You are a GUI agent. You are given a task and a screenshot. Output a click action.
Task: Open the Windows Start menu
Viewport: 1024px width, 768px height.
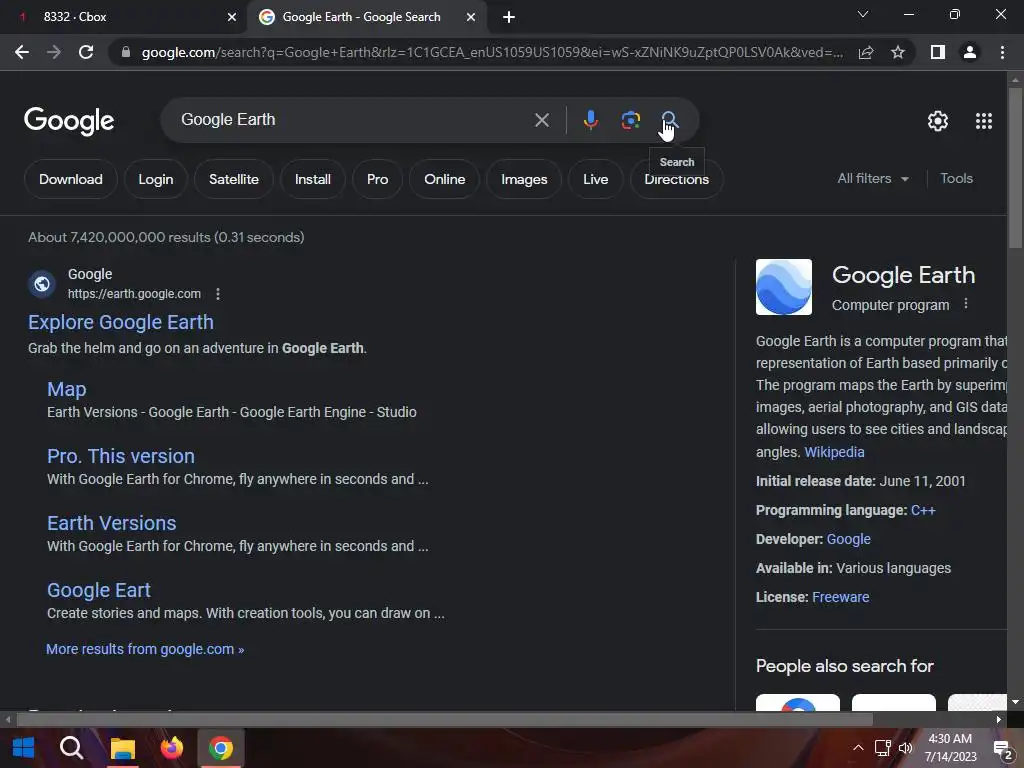coord(24,748)
